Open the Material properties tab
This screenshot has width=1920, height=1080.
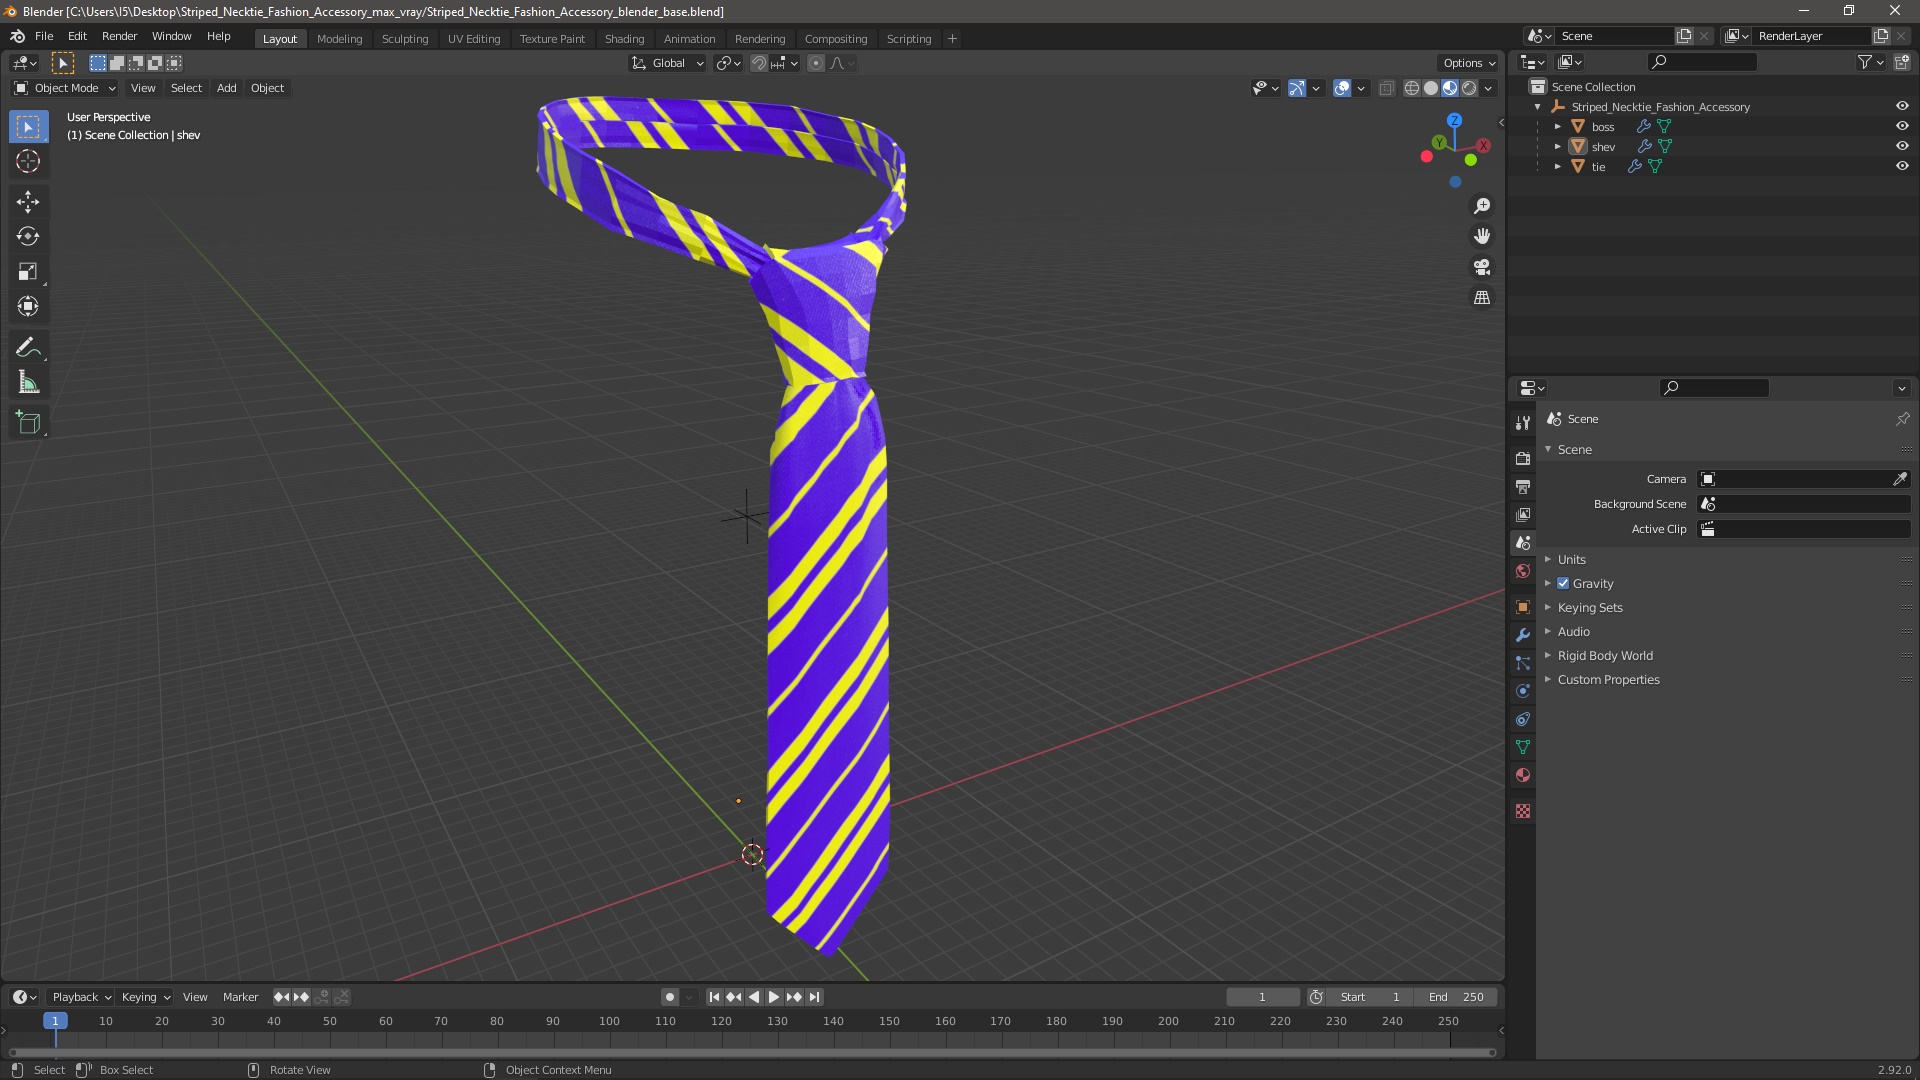(1523, 775)
